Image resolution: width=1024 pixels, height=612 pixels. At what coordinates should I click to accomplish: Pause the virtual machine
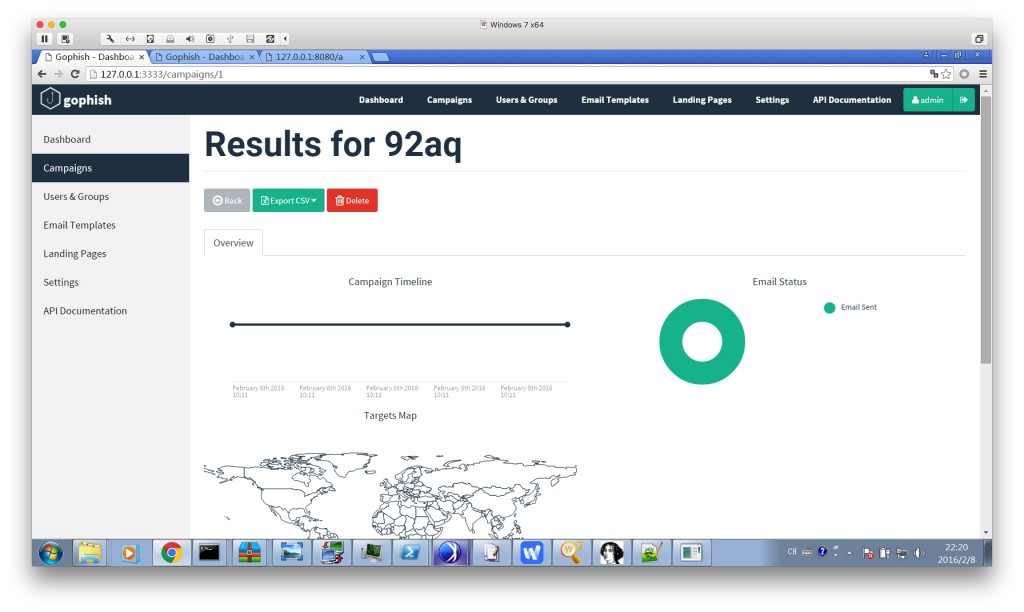coord(45,39)
